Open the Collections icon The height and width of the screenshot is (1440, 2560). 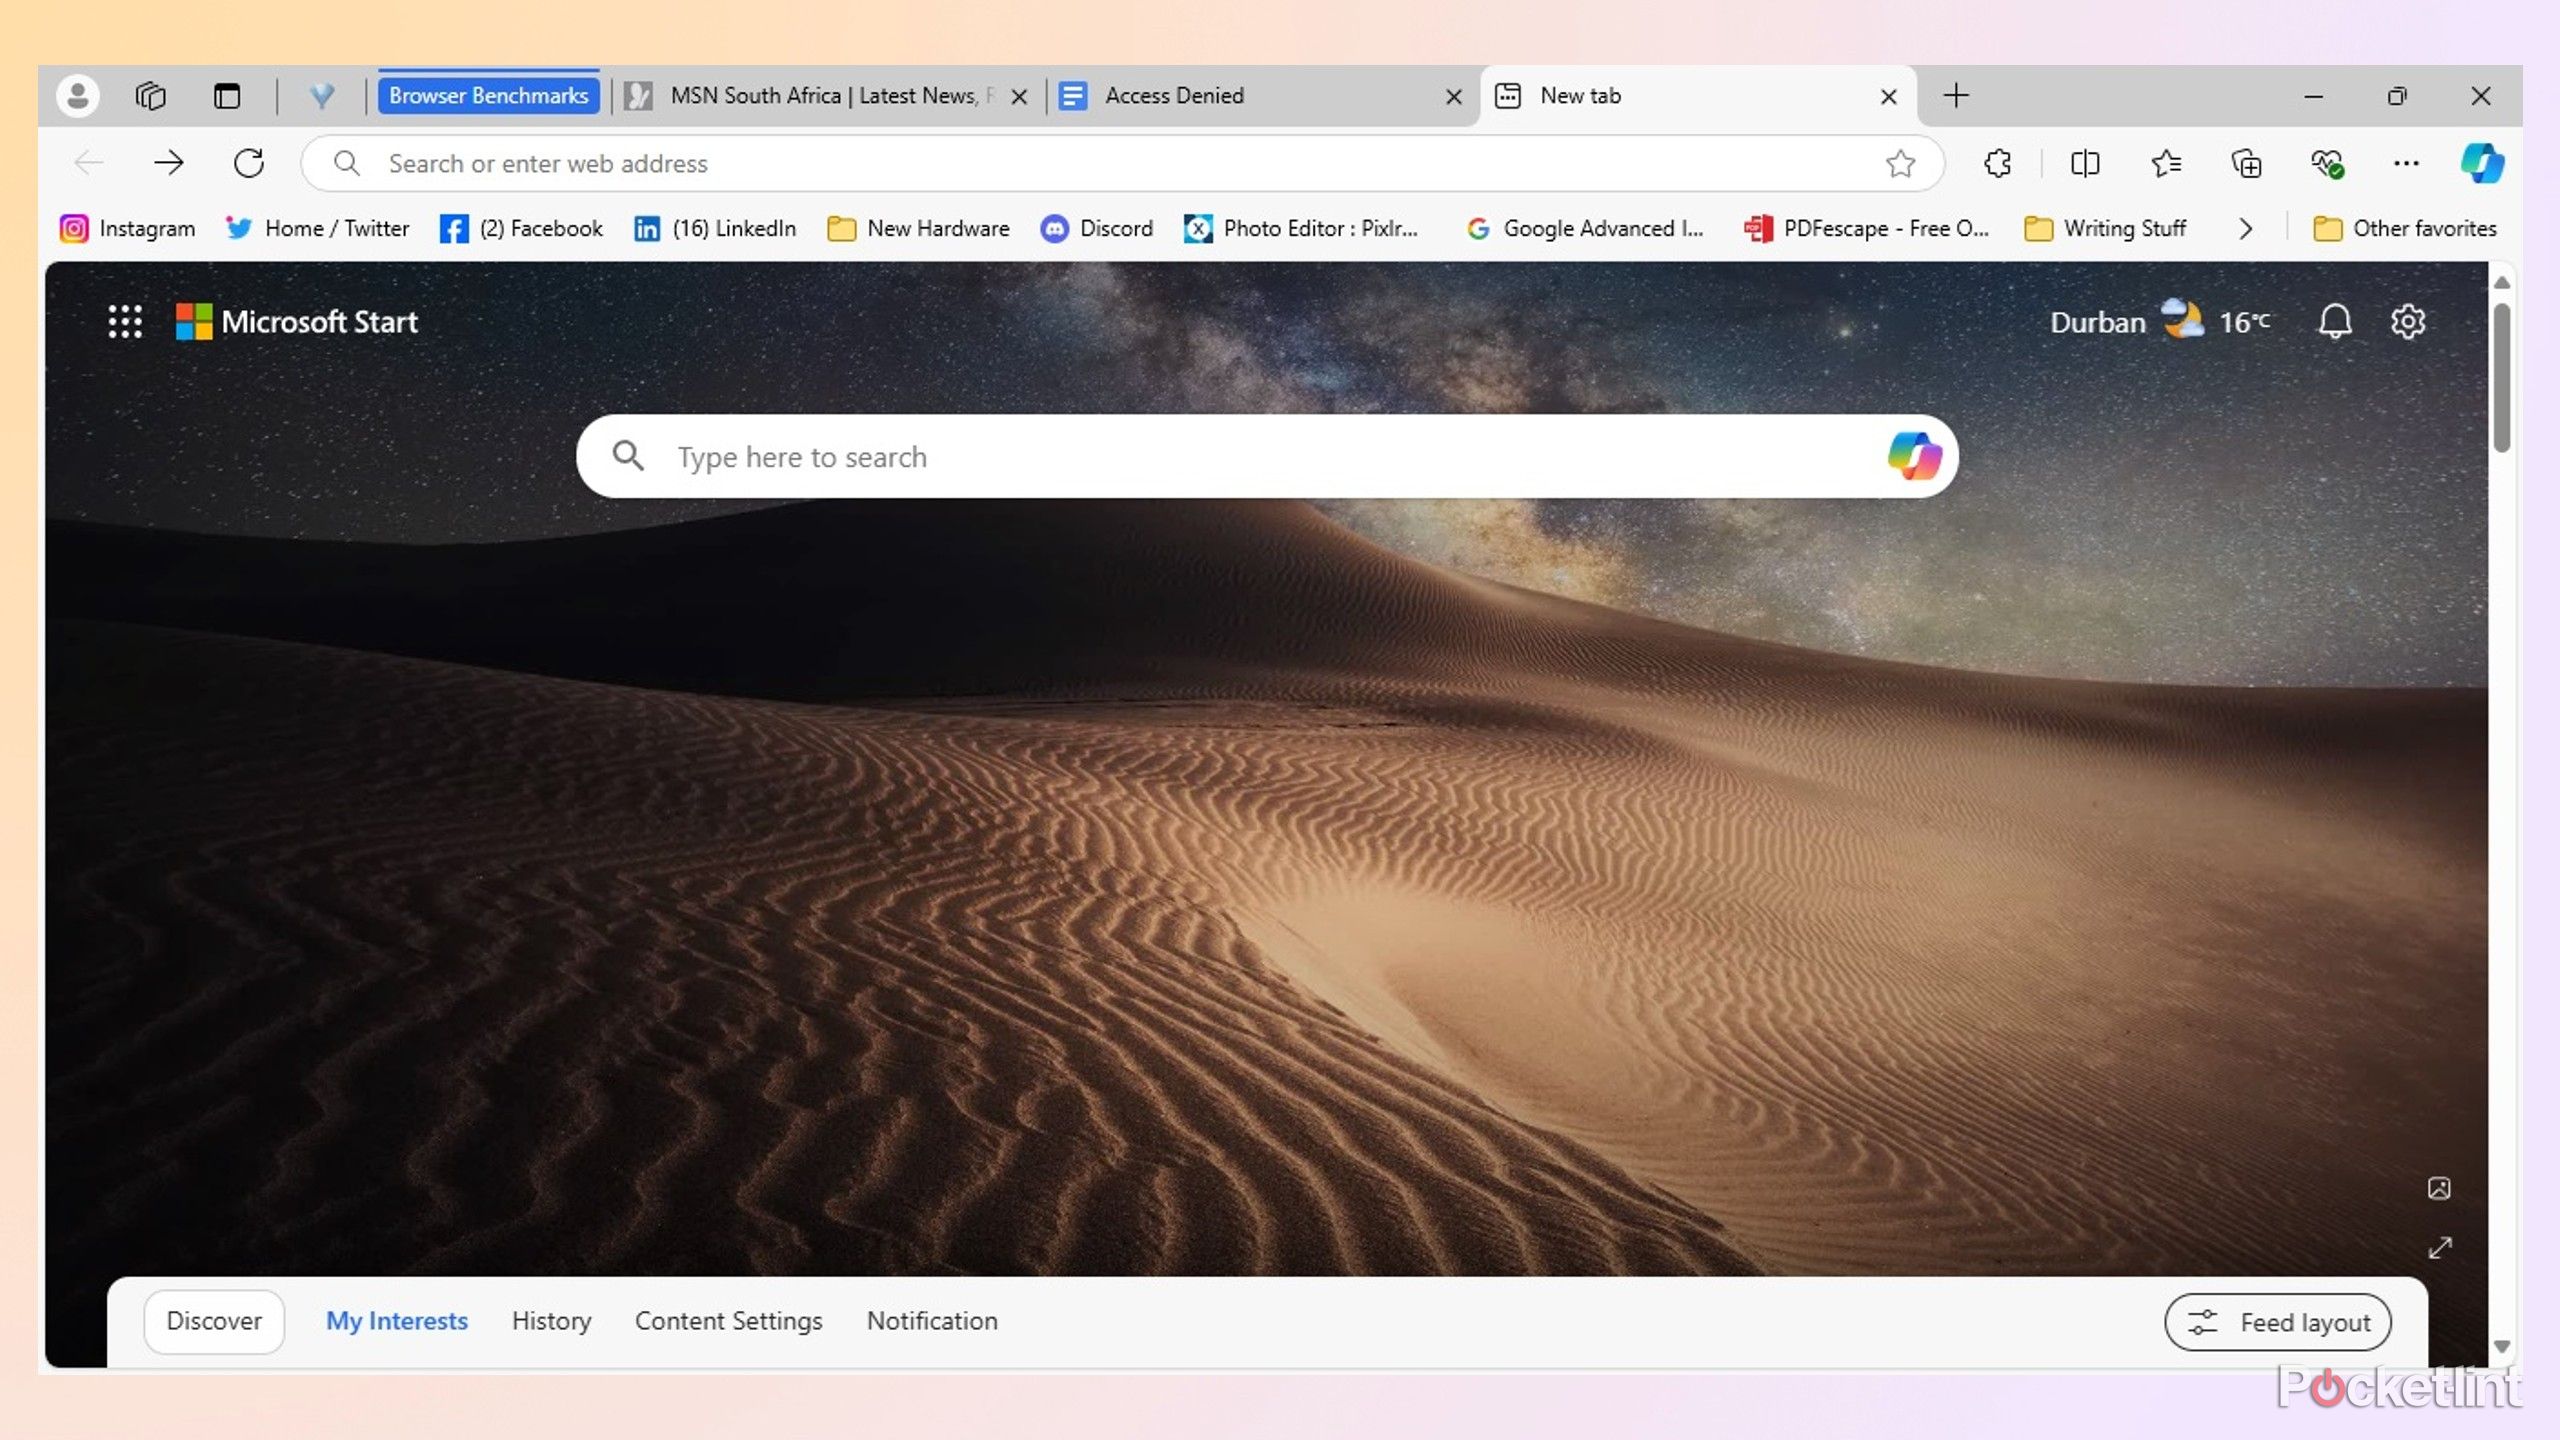(2247, 163)
